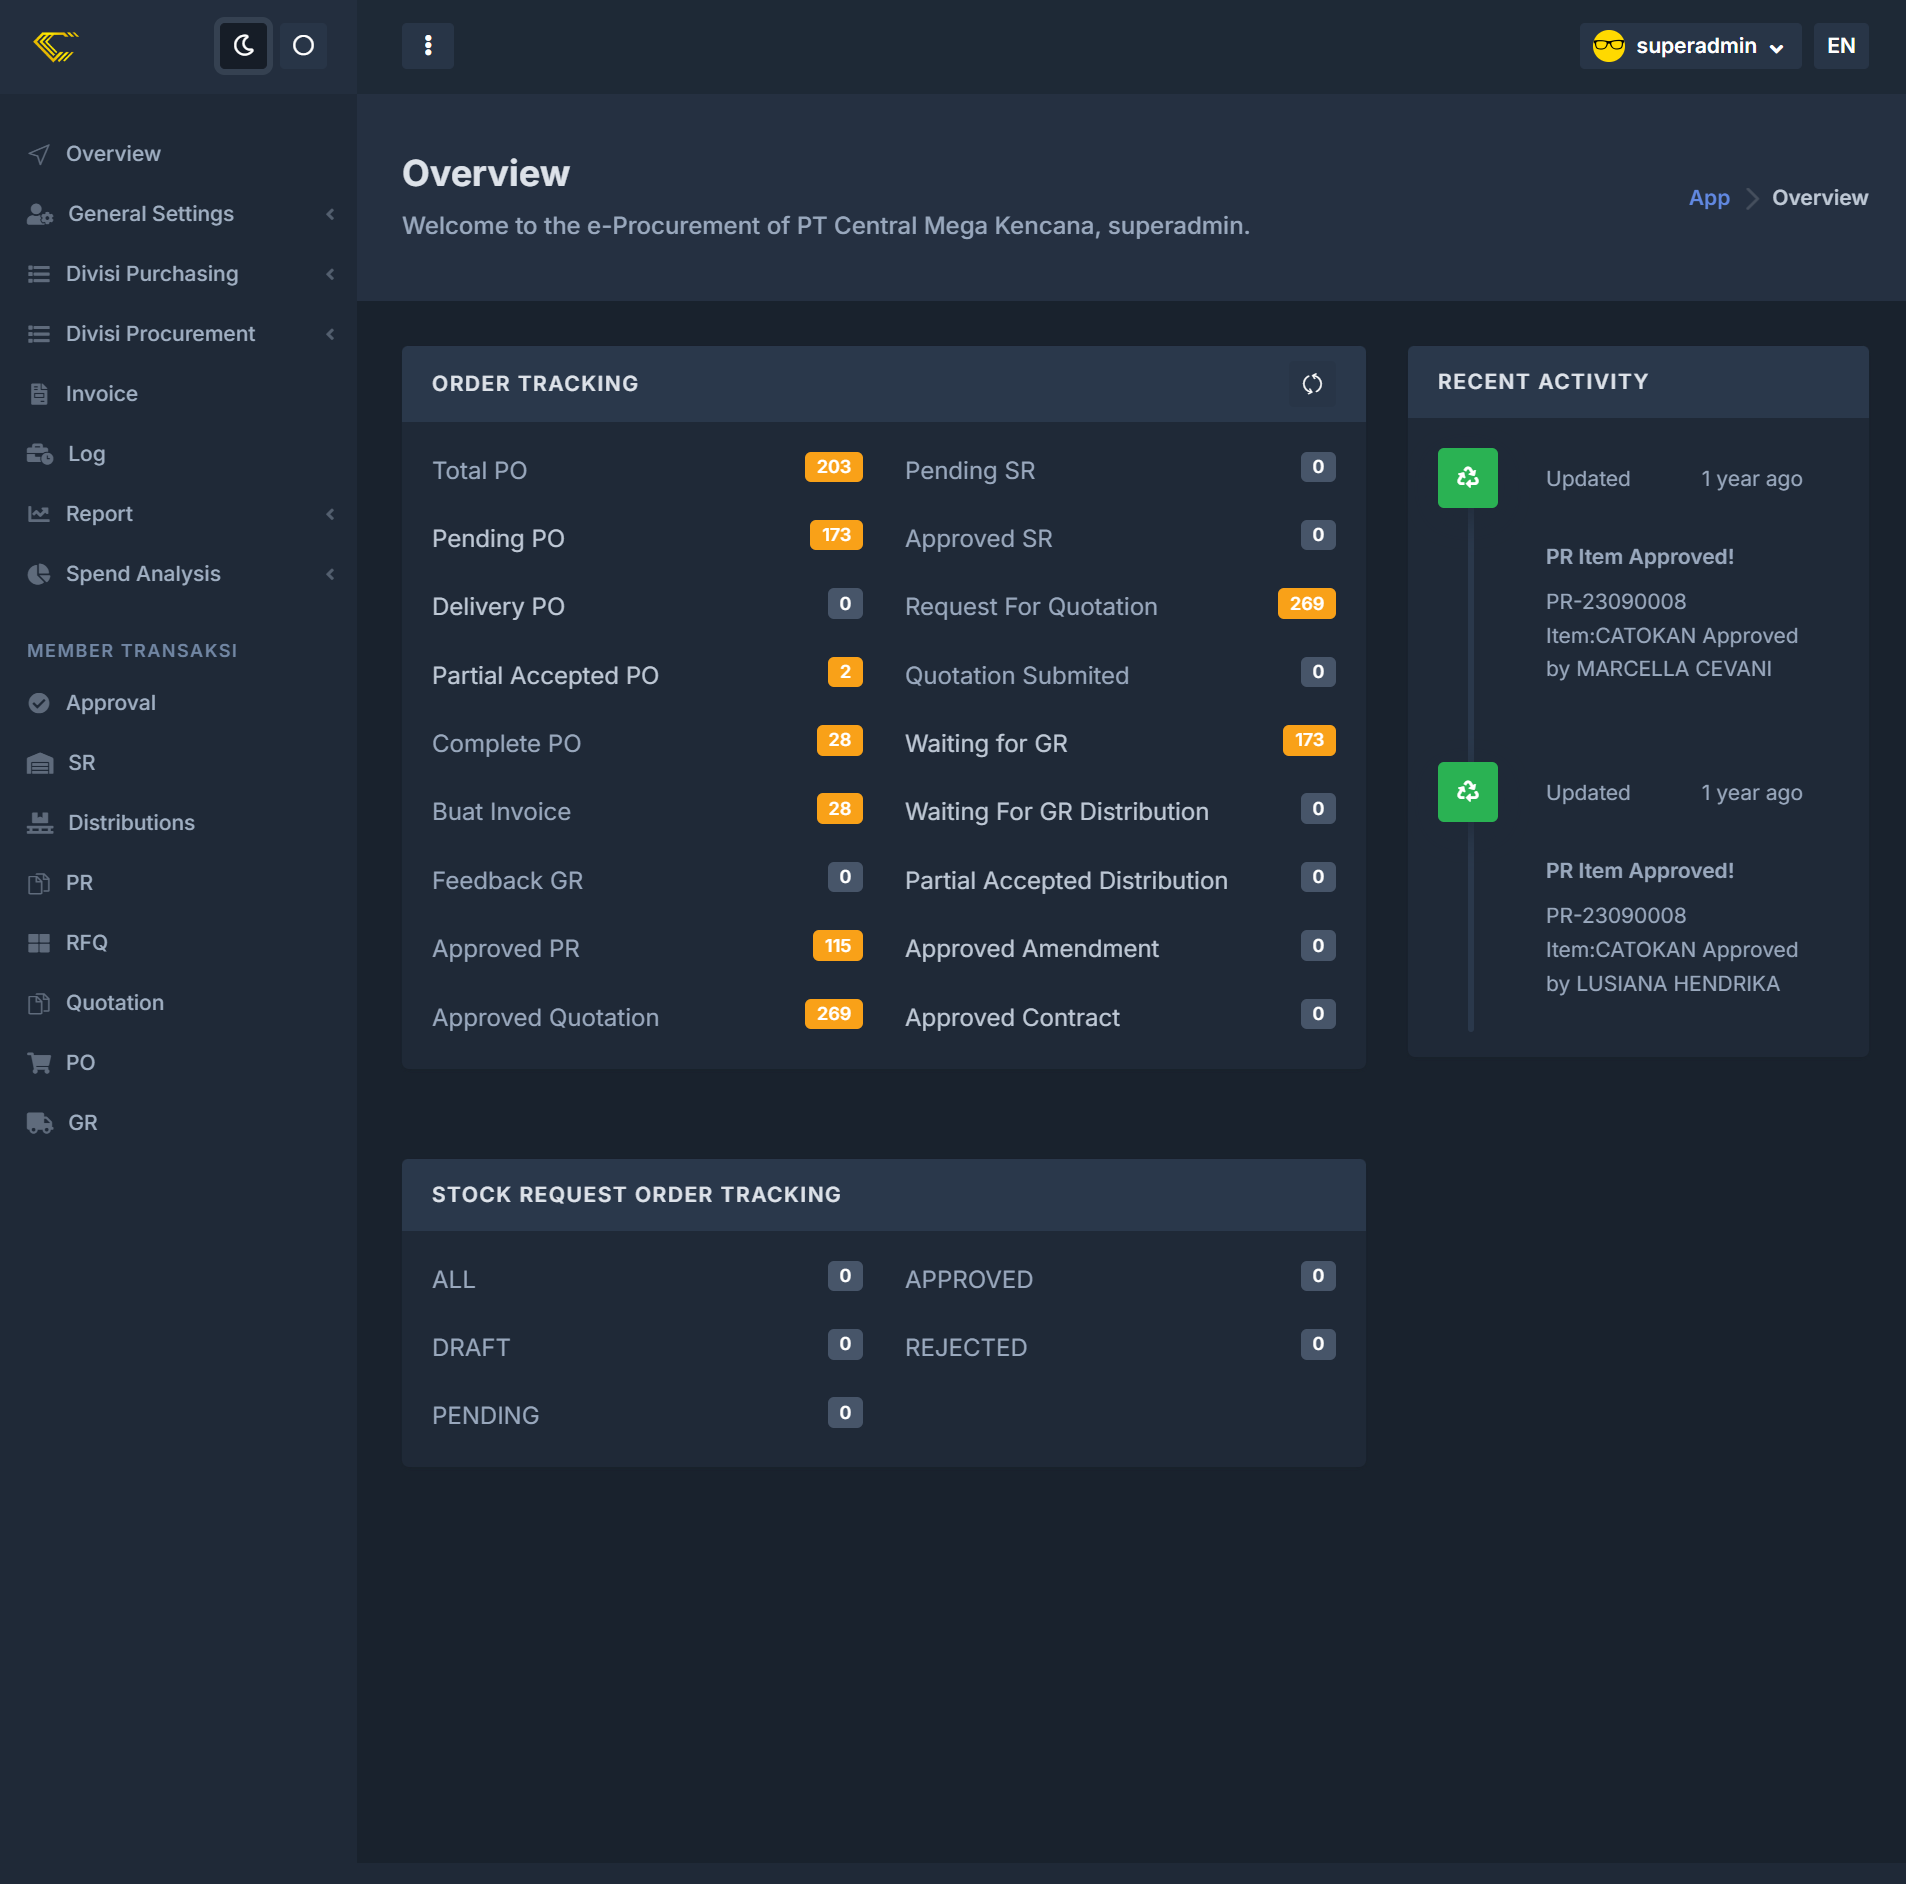The image size is (1906, 1884).
Task: Click the GR truck icon in sidebar
Action: click(40, 1123)
